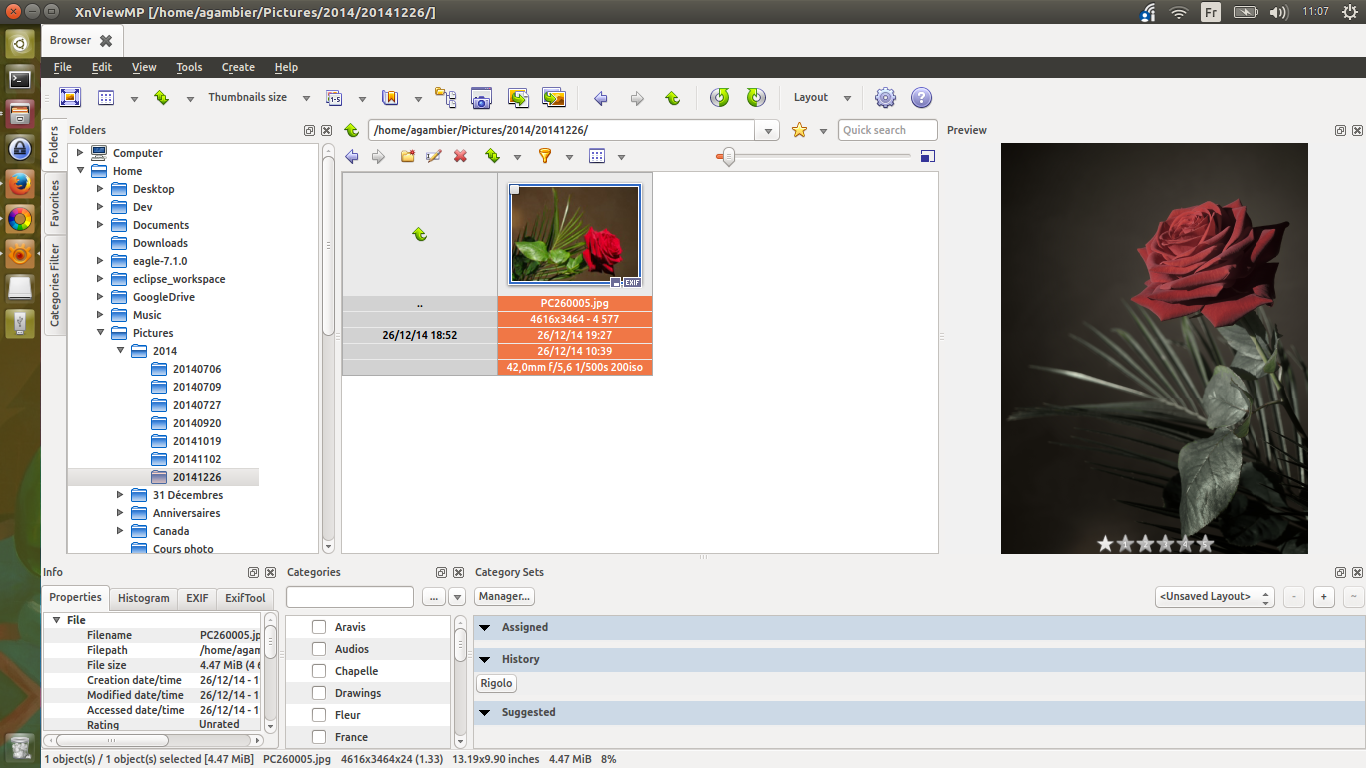Create new folder with the folder icon
Screen dimensions: 1366x768
pos(407,157)
